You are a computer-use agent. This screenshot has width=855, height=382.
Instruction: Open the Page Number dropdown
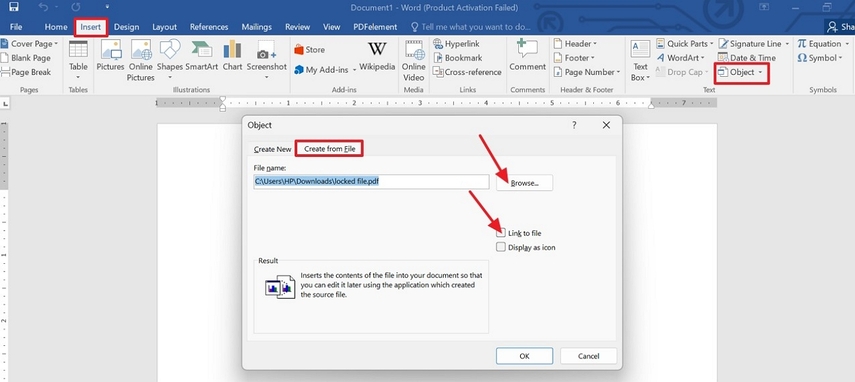pos(586,72)
